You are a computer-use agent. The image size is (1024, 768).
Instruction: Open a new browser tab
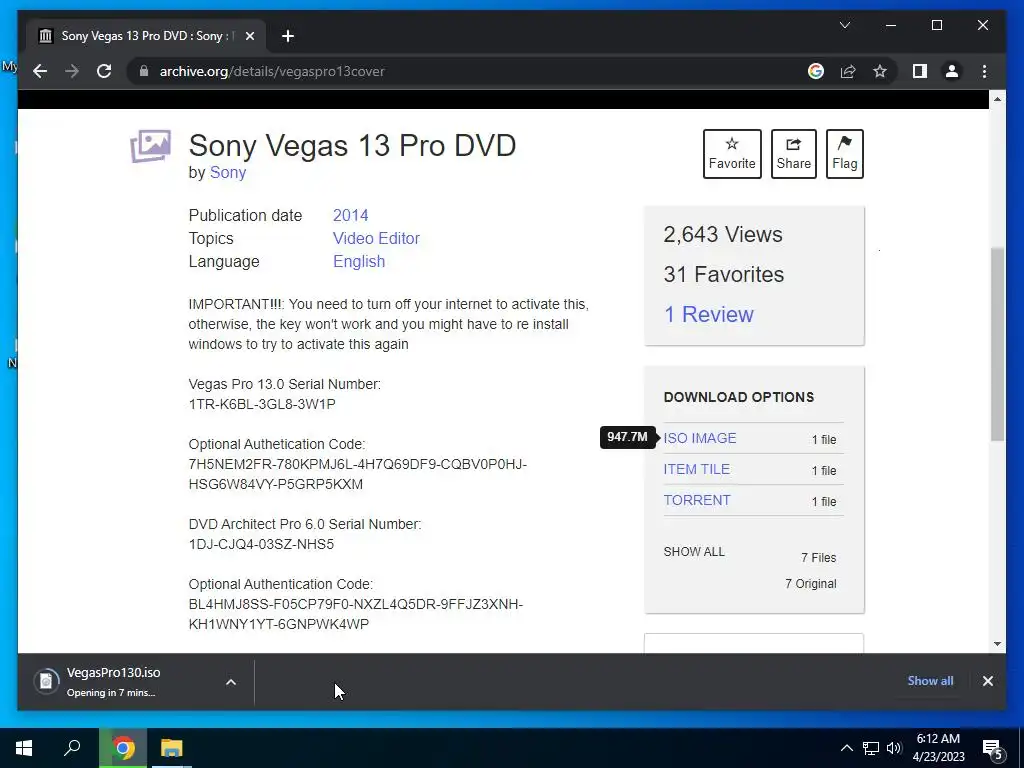click(288, 36)
